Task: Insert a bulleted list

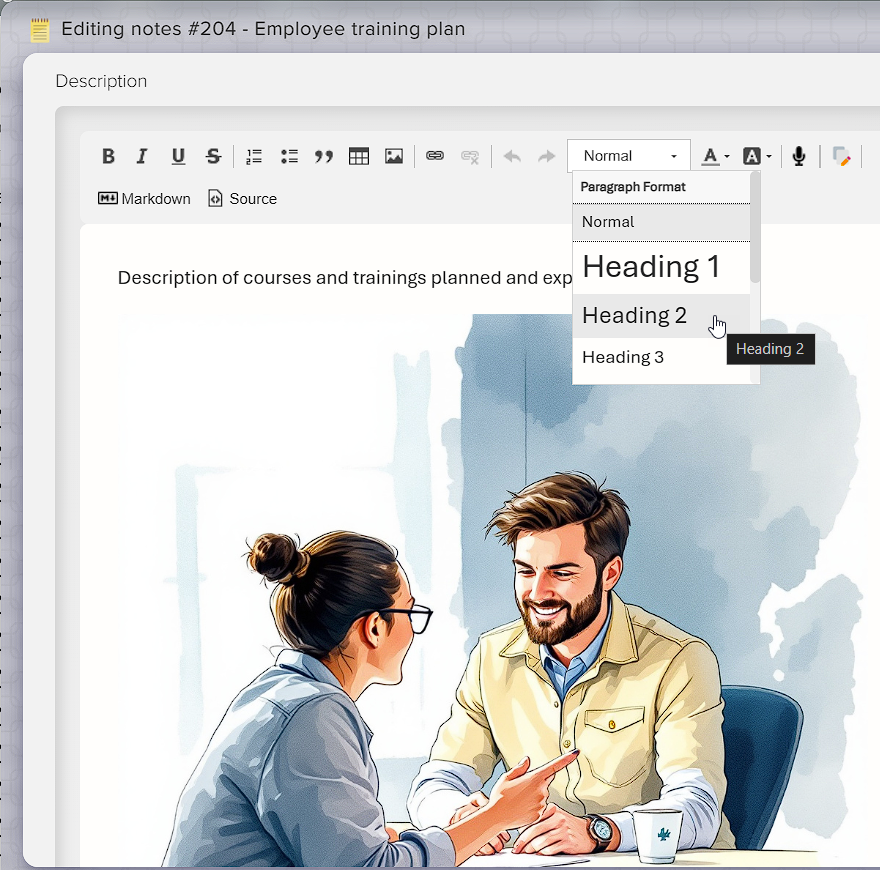Action: (x=289, y=156)
